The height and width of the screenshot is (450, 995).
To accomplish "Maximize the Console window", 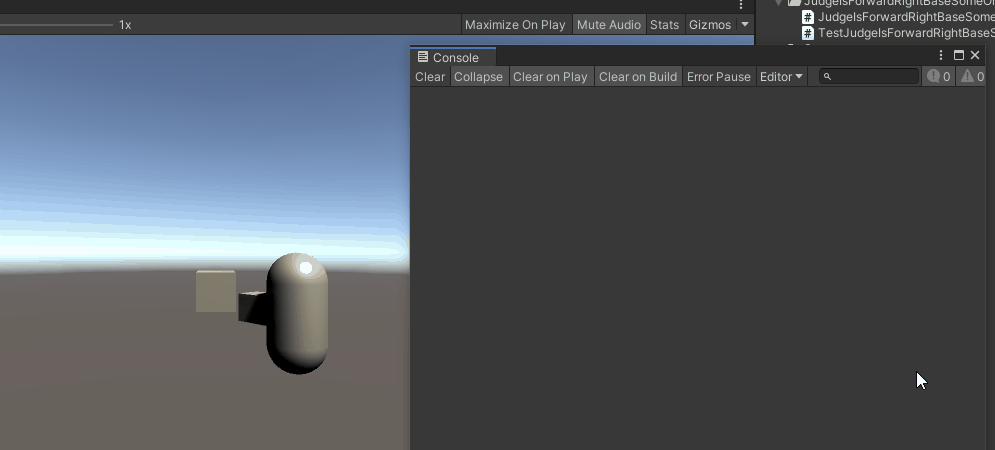I will click(959, 55).
